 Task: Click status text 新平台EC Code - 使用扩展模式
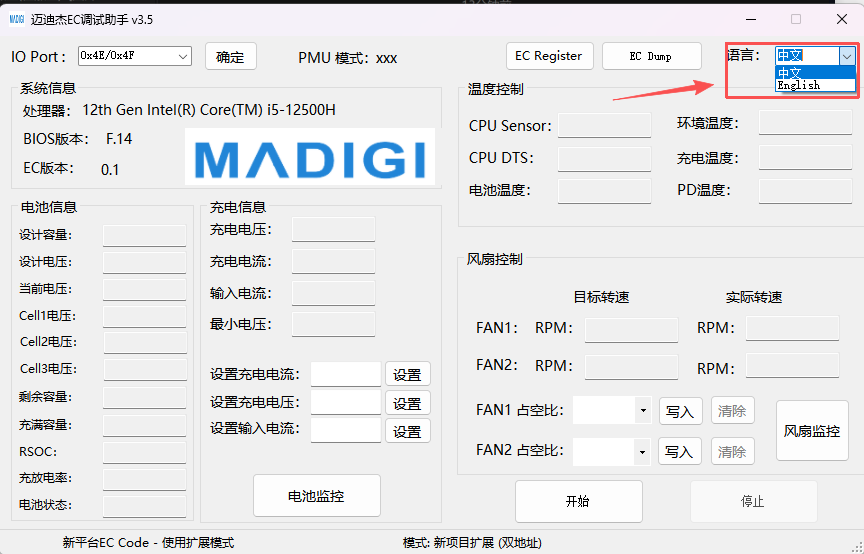(148, 543)
